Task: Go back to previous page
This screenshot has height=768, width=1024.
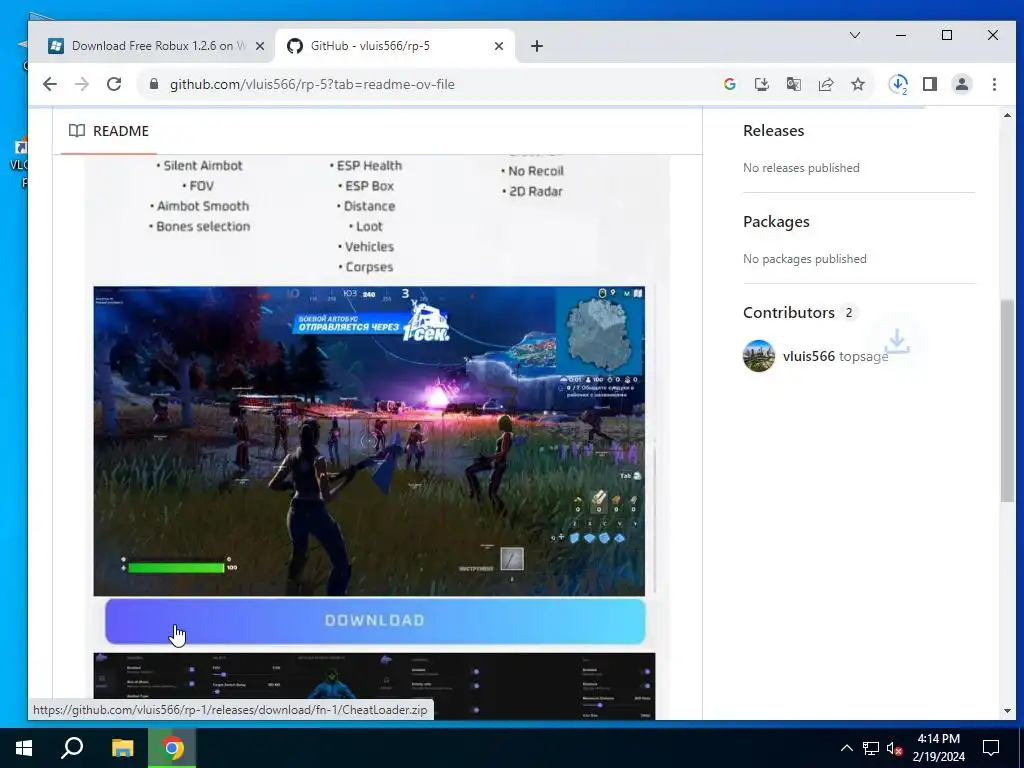Action: pyautogui.click(x=50, y=84)
